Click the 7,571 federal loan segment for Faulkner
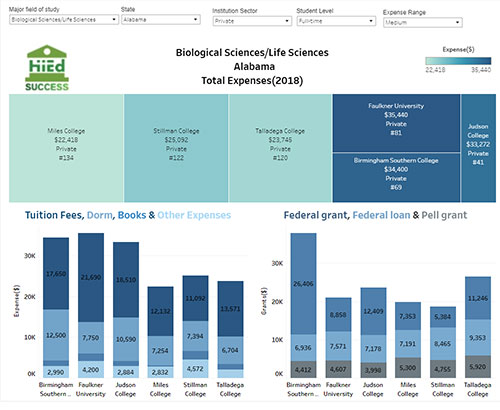Screen dimensions: 500x410 point(338,346)
